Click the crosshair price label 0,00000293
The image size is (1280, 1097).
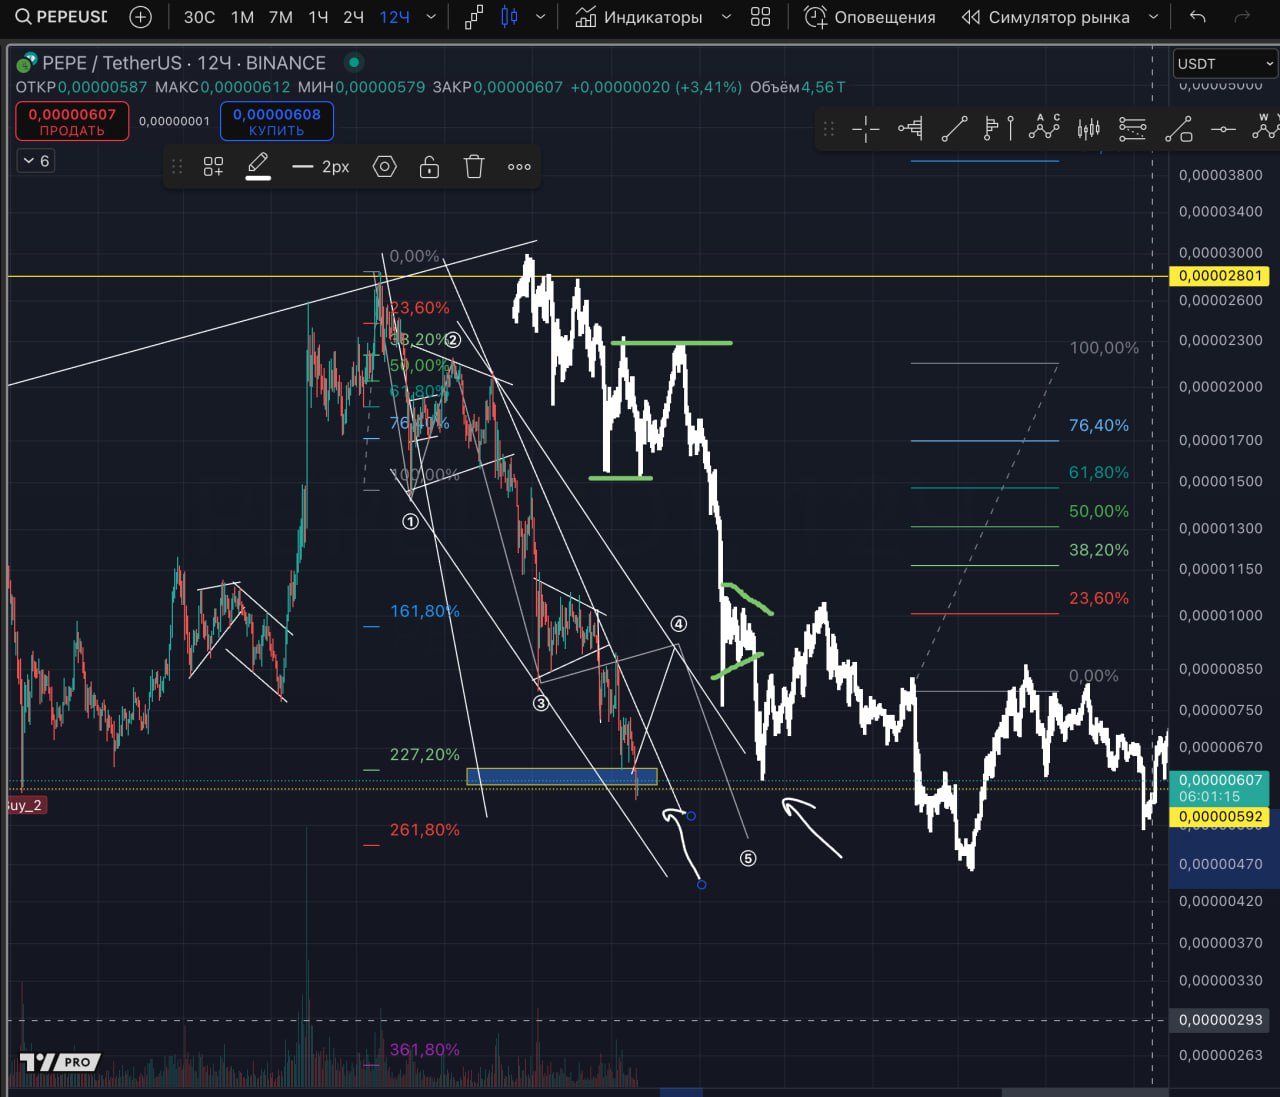click(x=1219, y=1020)
